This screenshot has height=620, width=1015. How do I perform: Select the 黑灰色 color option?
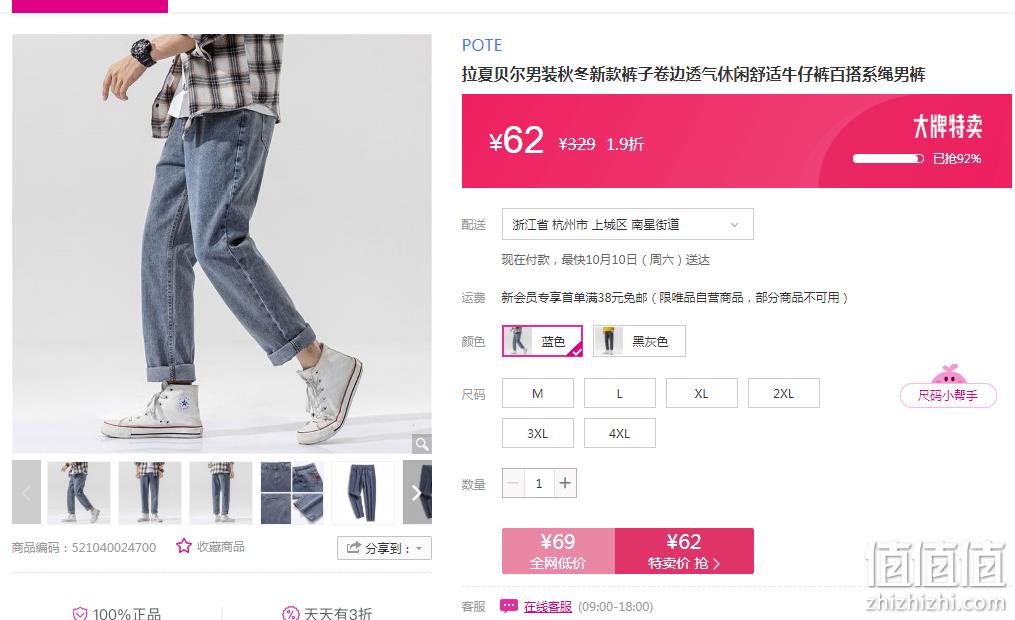click(x=639, y=341)
